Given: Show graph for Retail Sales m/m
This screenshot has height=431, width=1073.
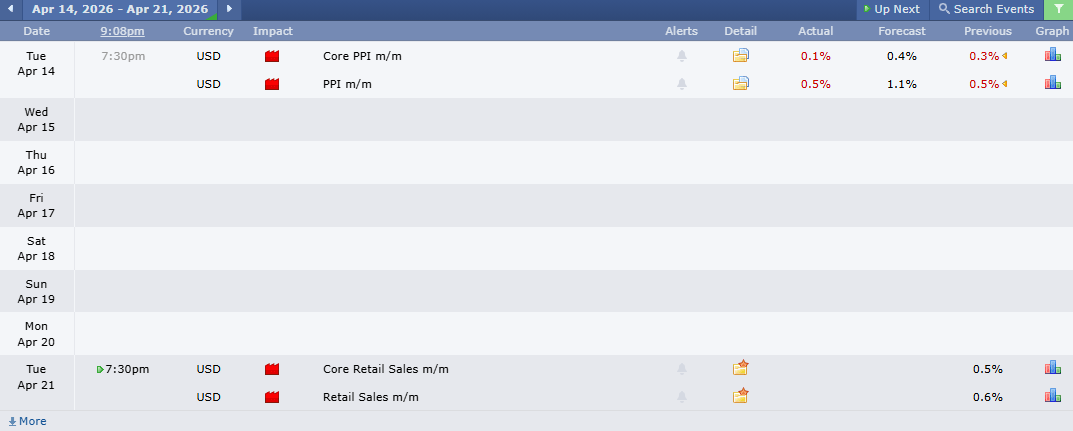Looking at the screenshot, I should [1052, 397].
